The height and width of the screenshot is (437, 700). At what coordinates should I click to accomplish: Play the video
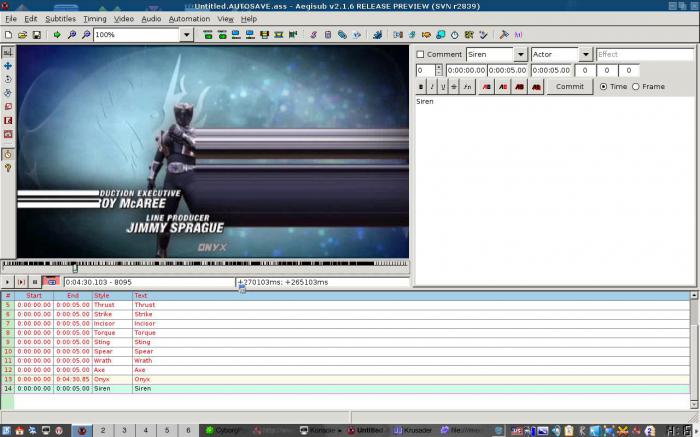pos(7,282)
